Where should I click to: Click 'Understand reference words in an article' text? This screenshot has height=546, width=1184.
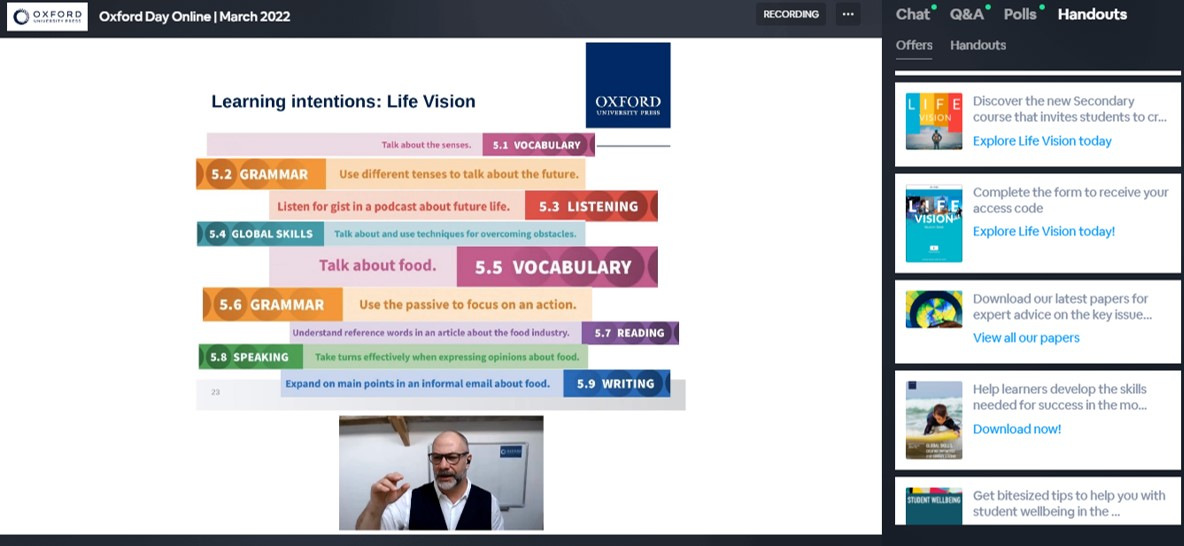(430, 333)
